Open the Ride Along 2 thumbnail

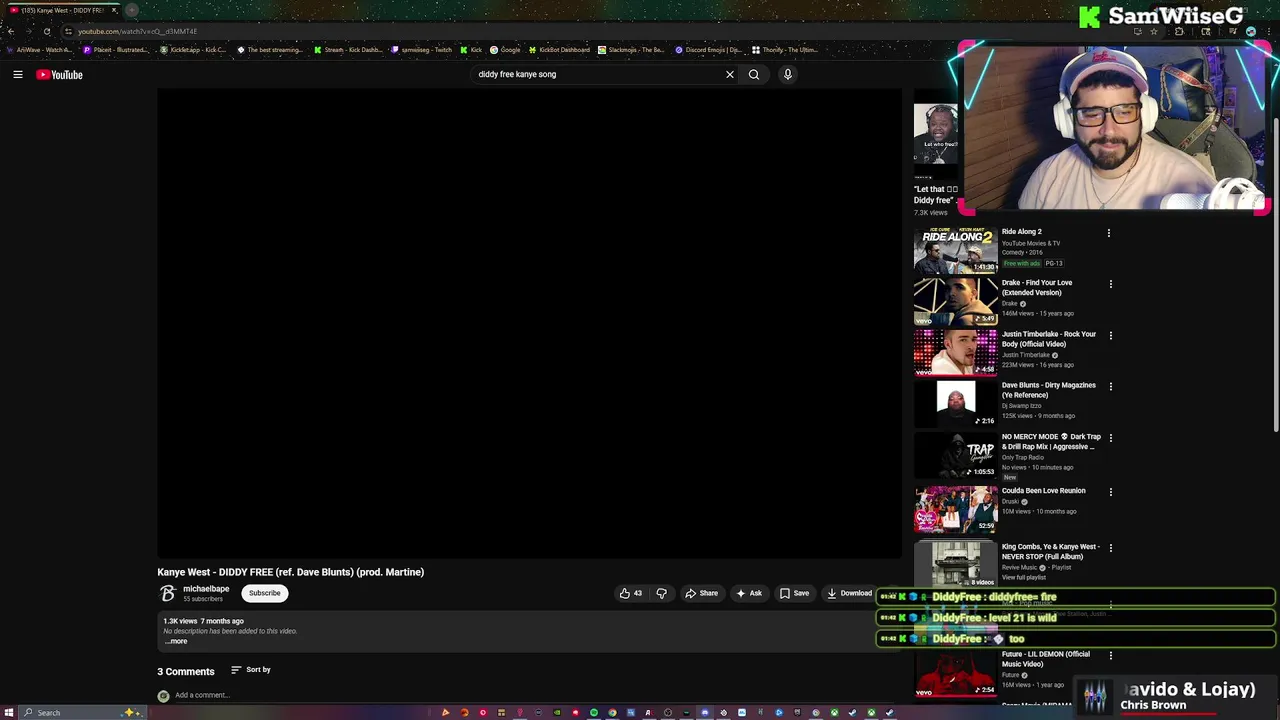955,250
